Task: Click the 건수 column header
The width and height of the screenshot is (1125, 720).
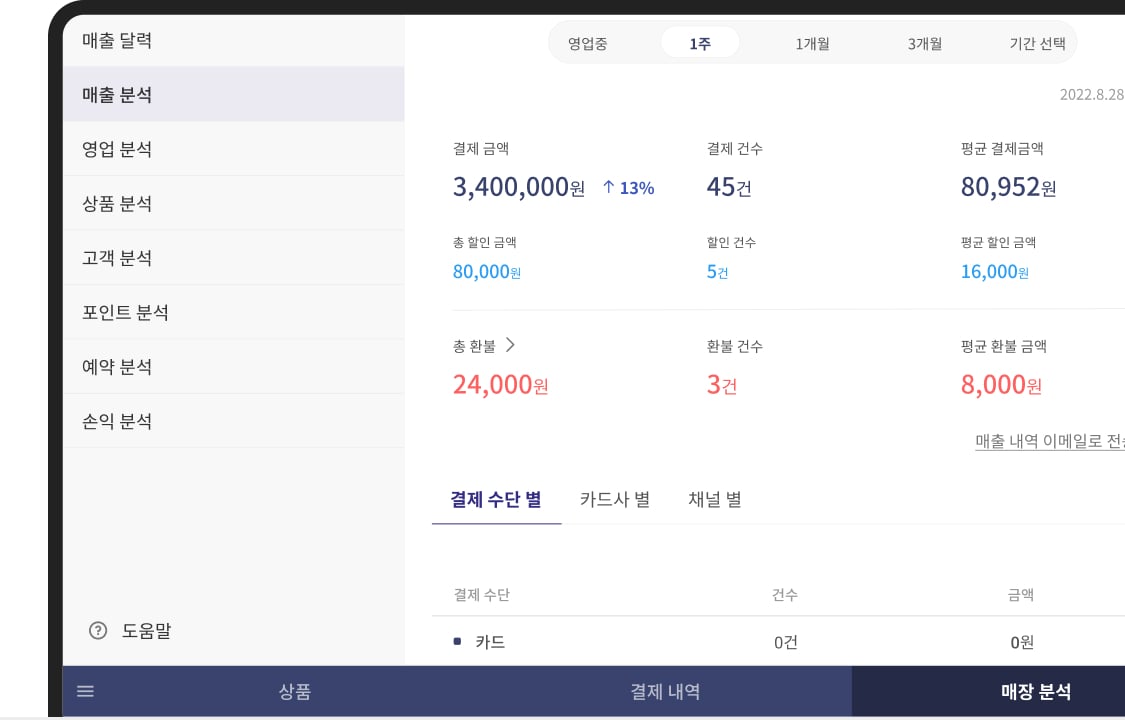Action: click(785, 595)
